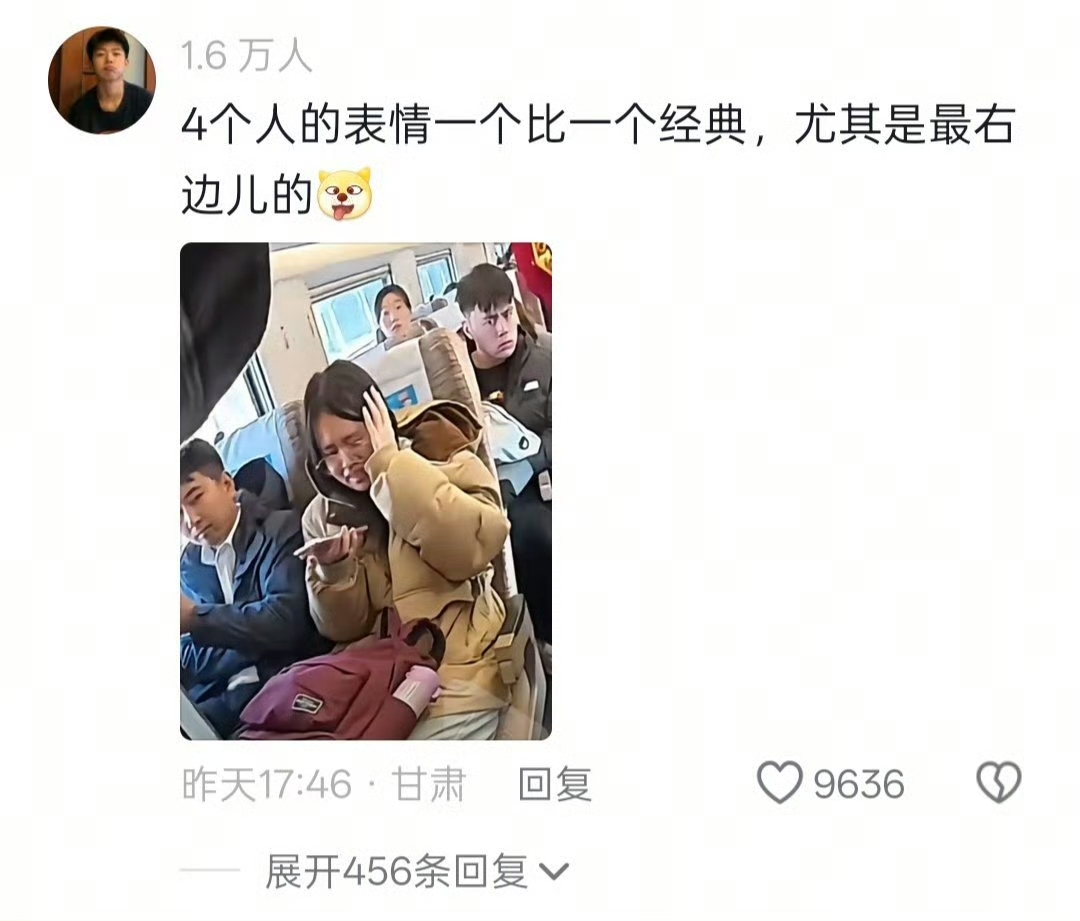Tap the doge emoji in the comment

[x=344, y=194]
